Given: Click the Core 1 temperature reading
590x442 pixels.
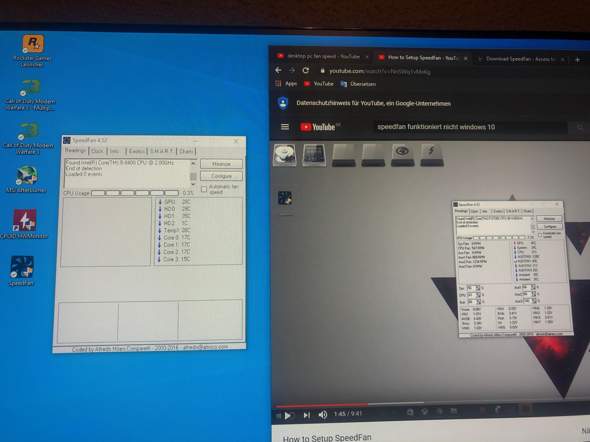Looking at the screenshot, I should coord(175,245).
